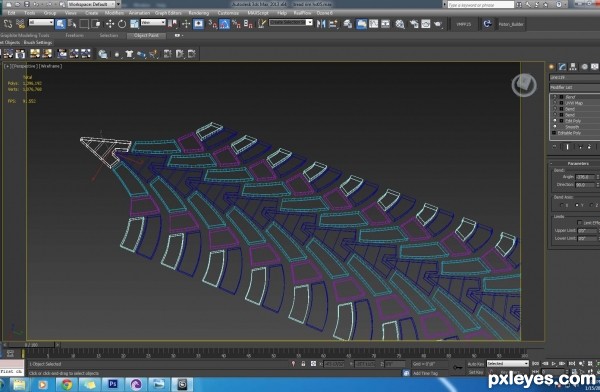Open the Customize menu

(228, 13)
